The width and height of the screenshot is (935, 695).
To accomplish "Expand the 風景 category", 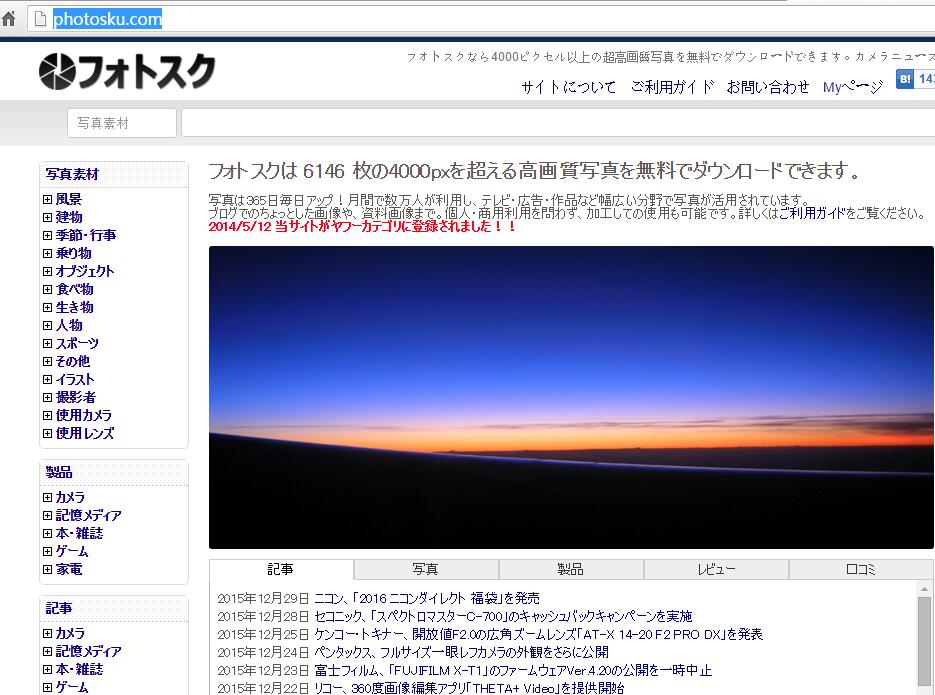I will click(48, 199).
